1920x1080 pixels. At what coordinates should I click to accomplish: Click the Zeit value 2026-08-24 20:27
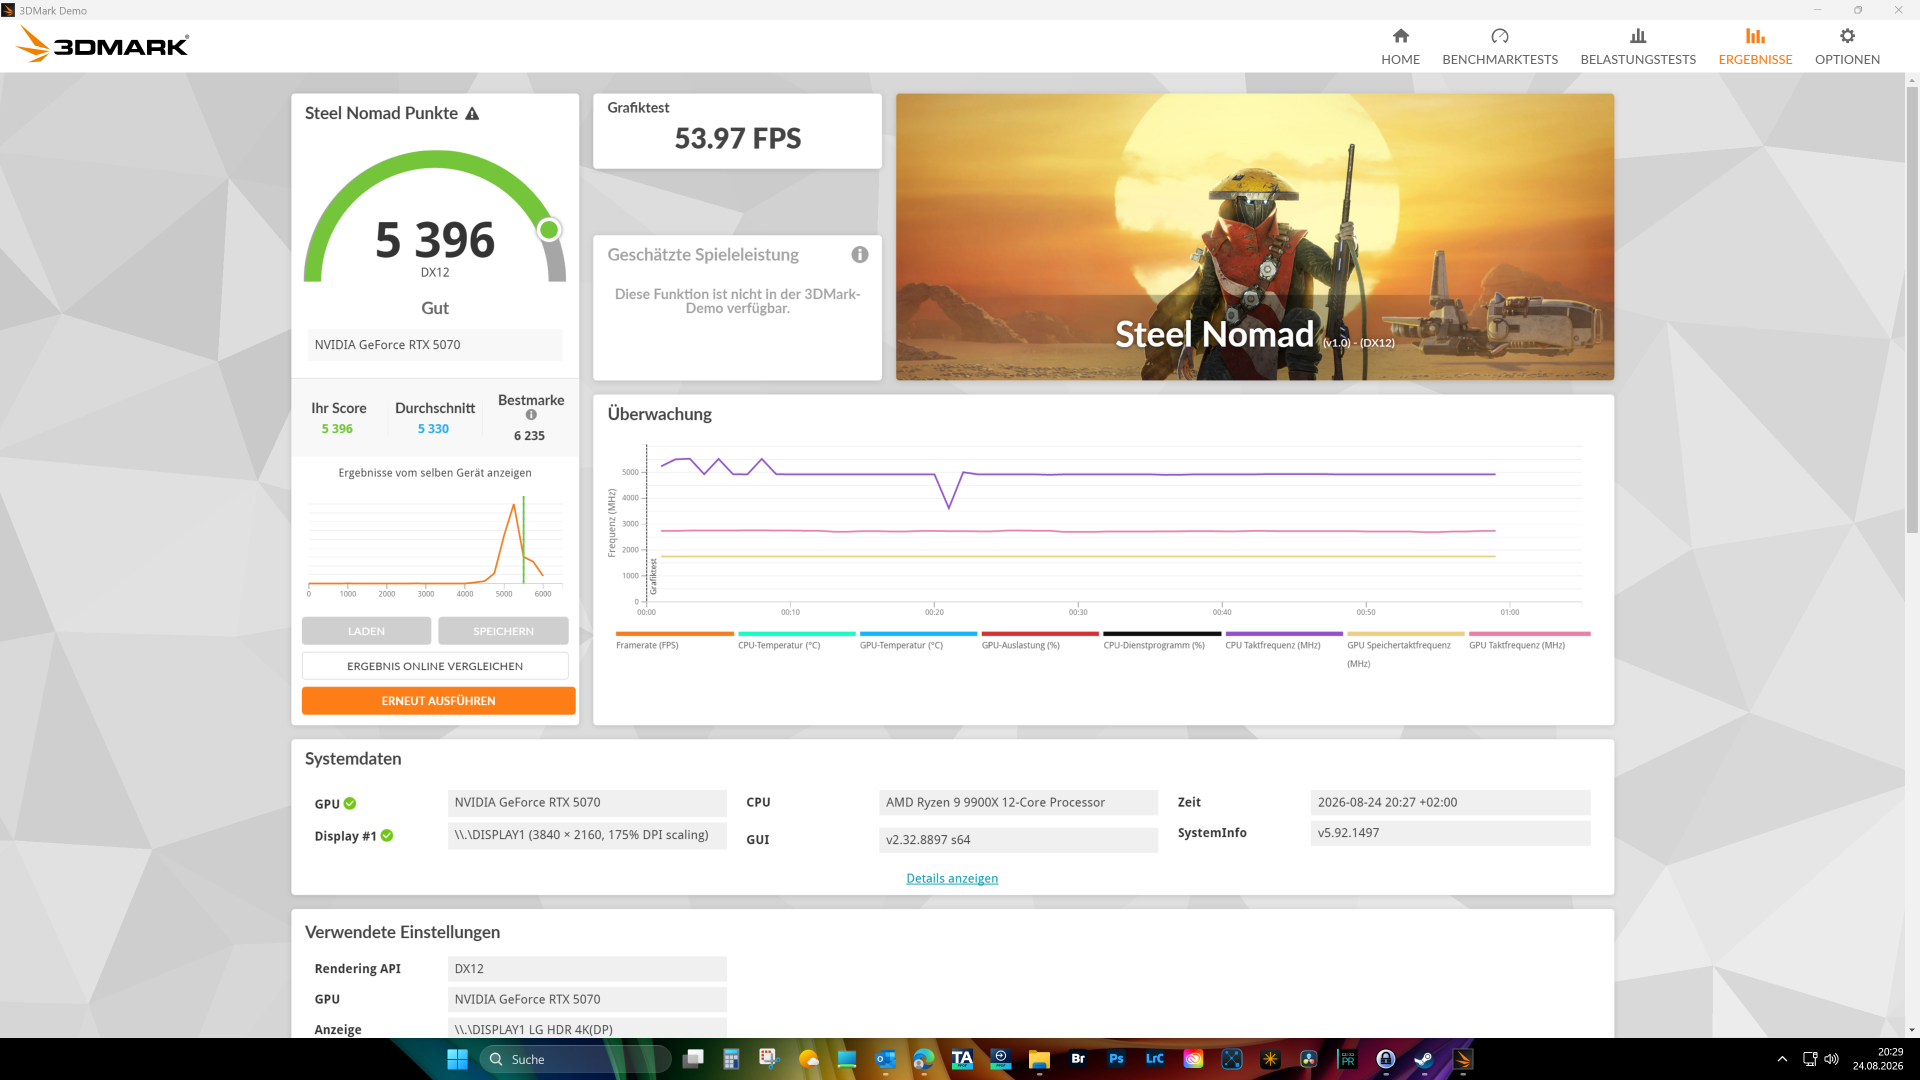pyautogui.click(x=1450, y=802)
